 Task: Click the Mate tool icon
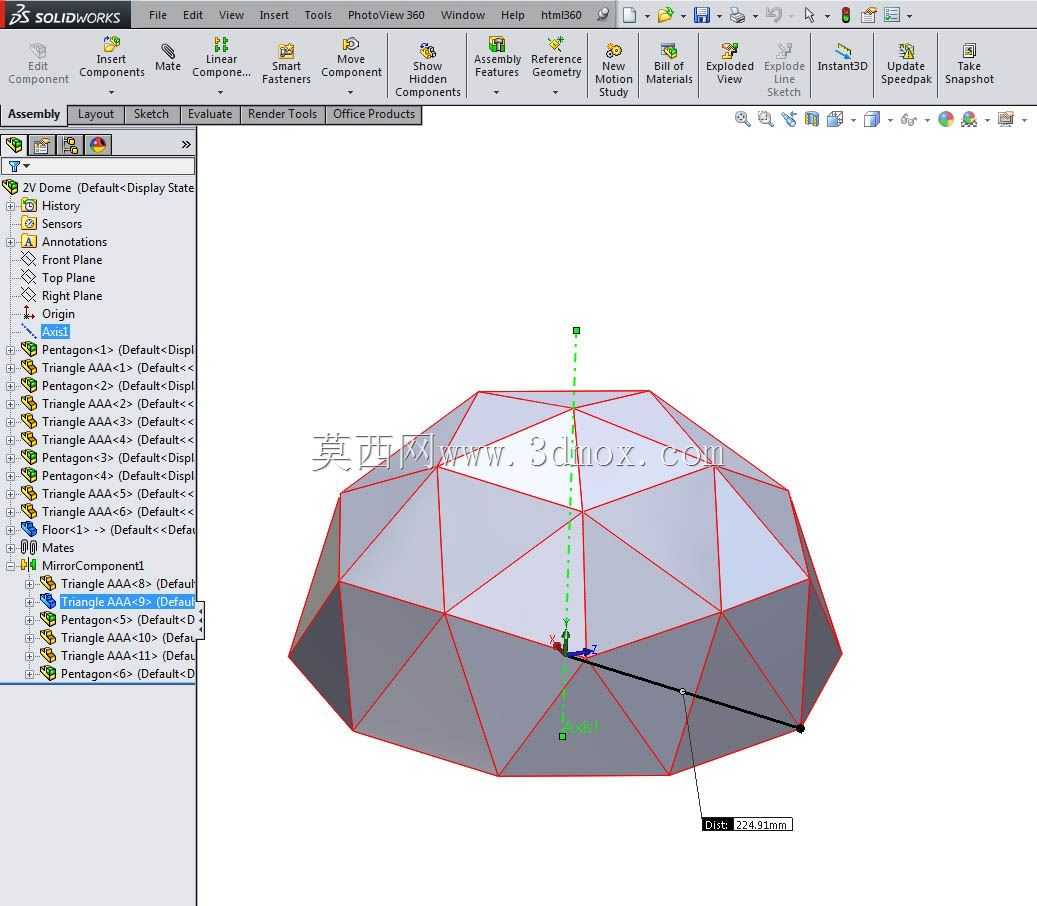(168, 57)
